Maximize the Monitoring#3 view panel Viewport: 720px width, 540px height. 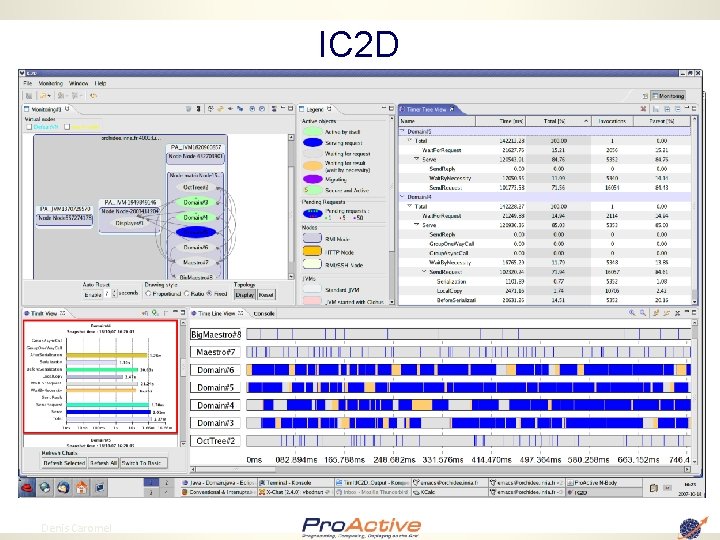point(290,108)
